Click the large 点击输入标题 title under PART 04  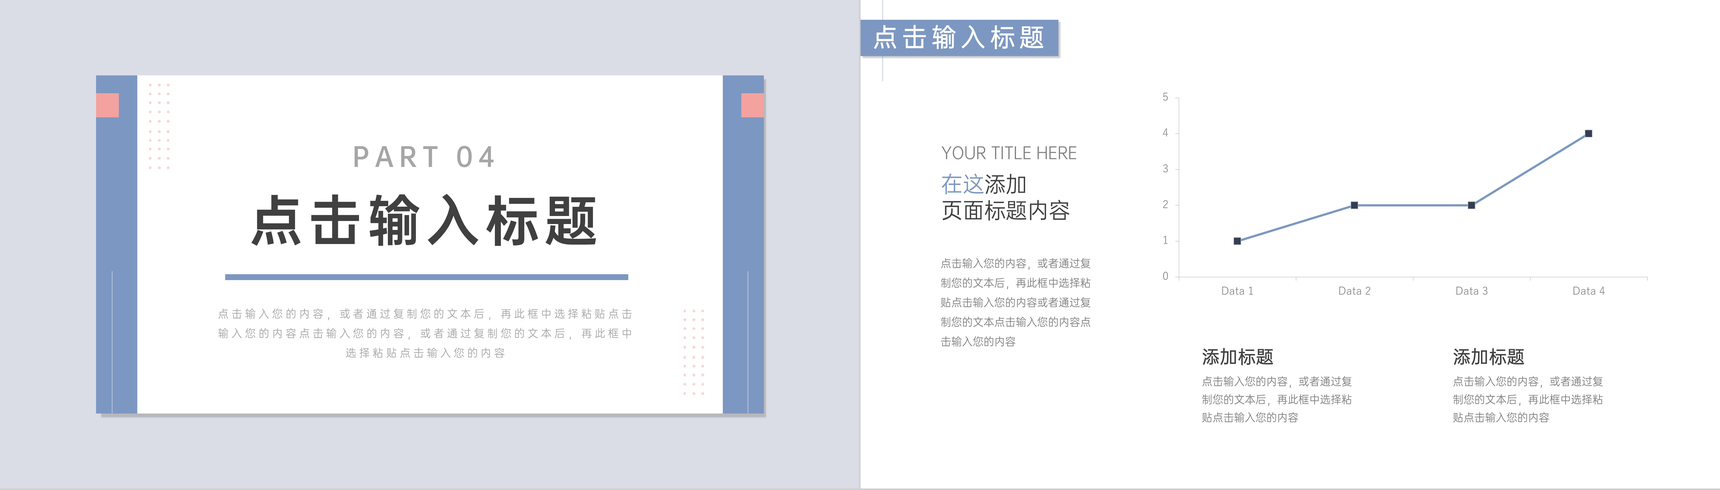coord(424,221)
